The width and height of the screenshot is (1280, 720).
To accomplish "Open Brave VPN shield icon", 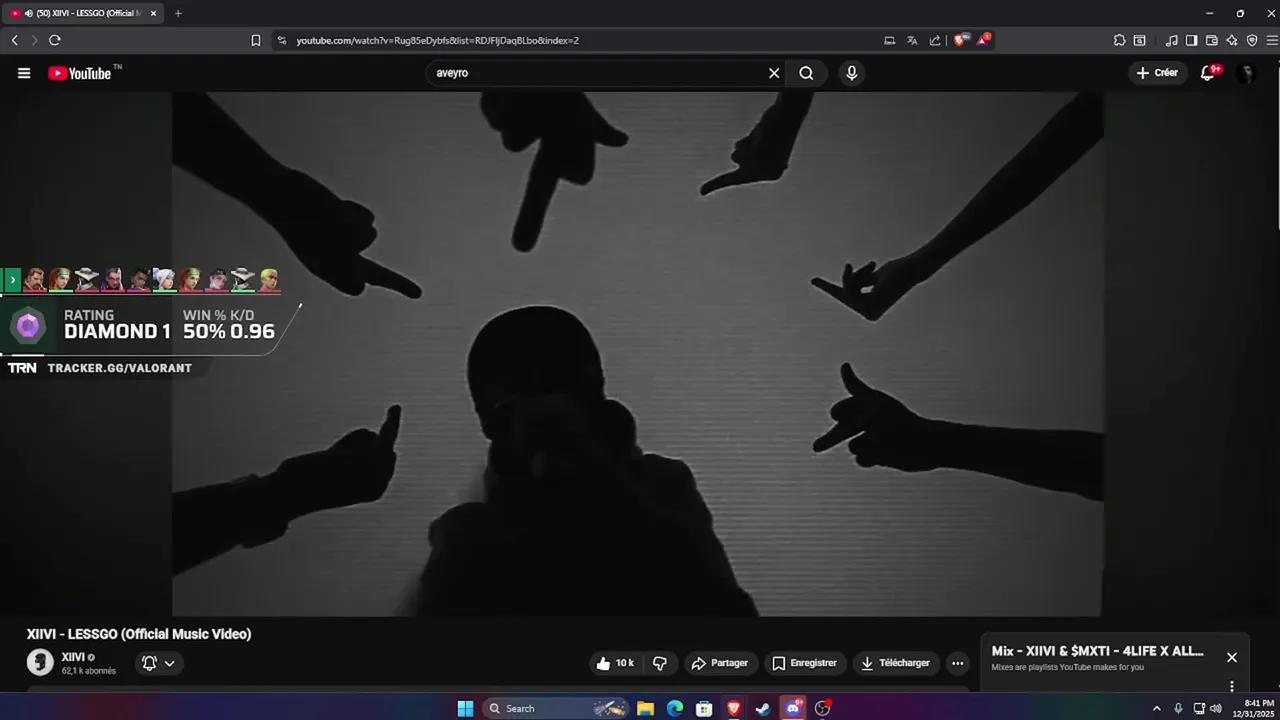I will point(1251,40).
